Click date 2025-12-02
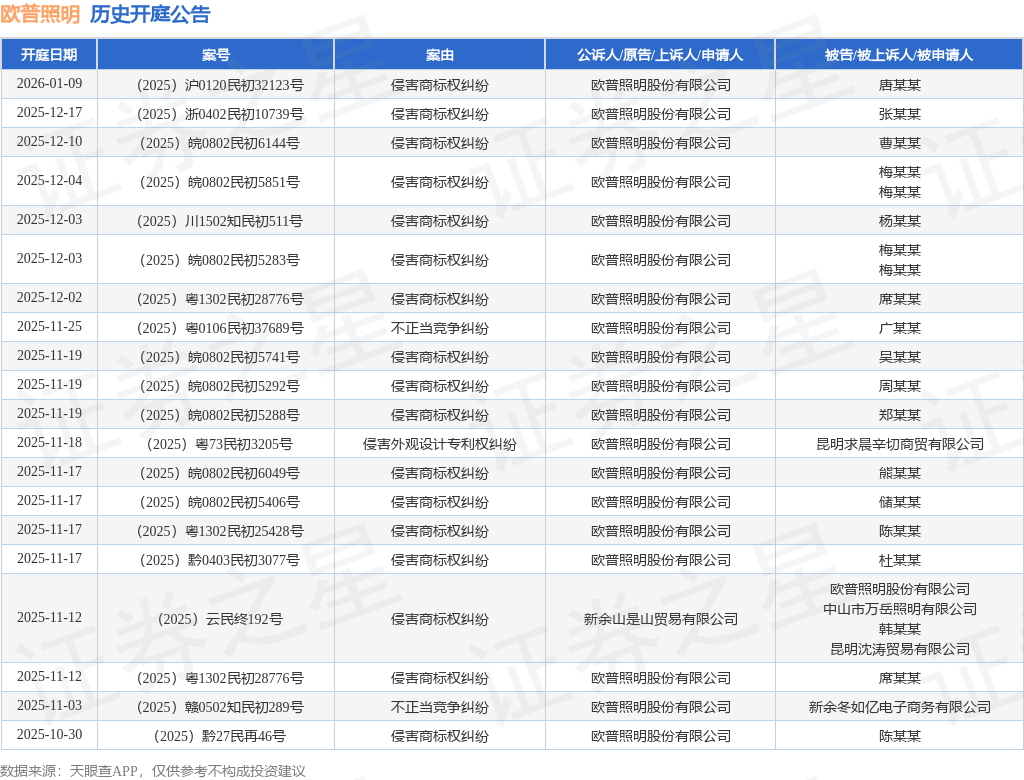 [50, 298]
